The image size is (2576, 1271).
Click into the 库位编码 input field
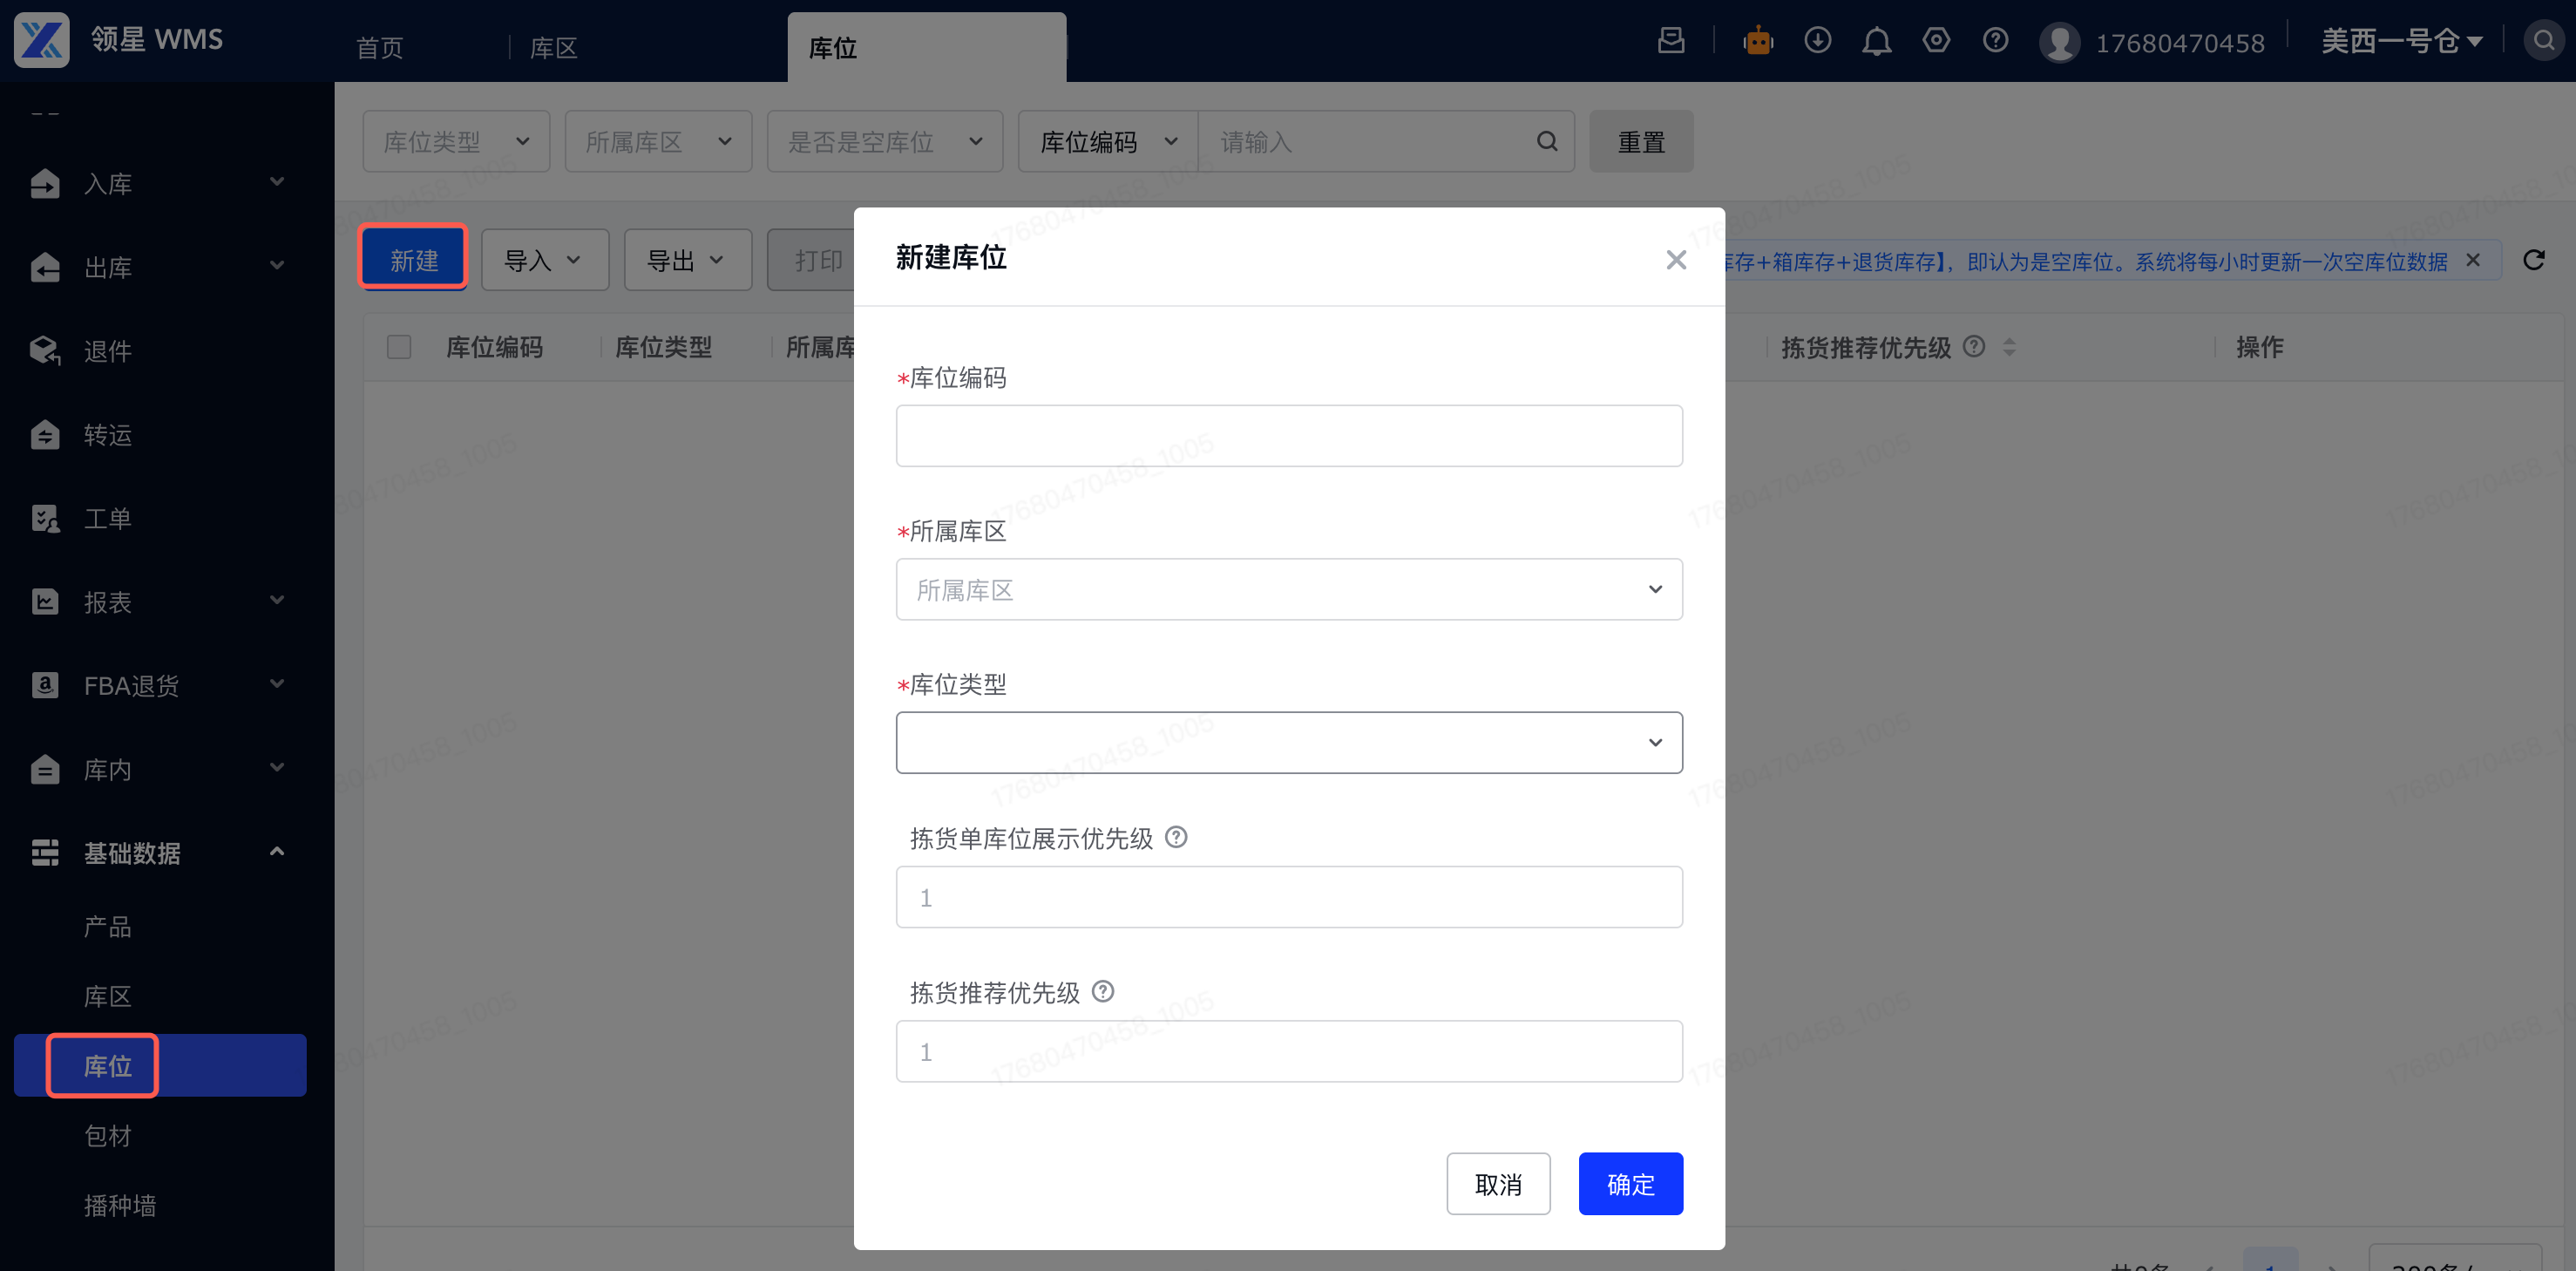point(1288,436)
